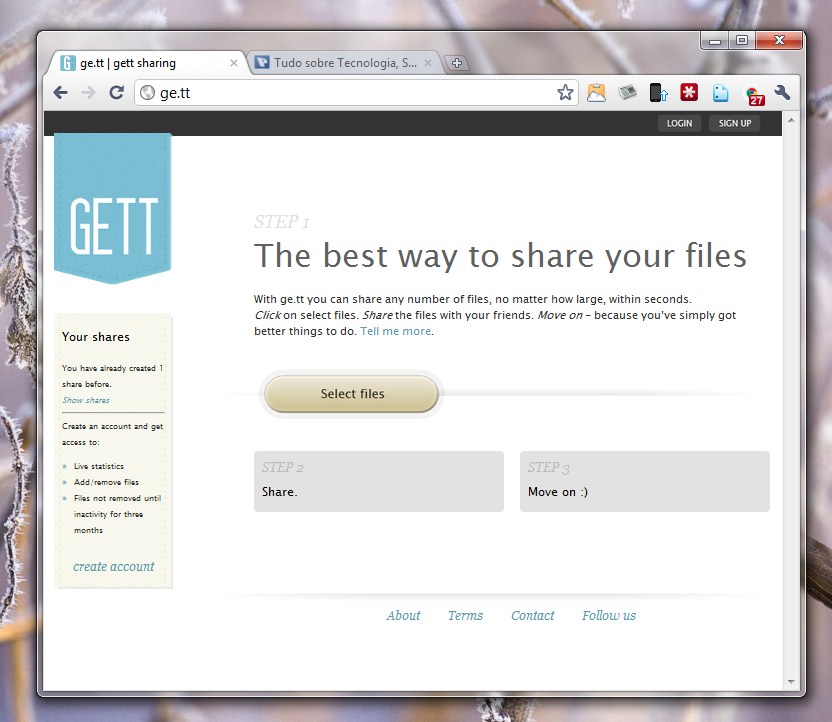Close the Tudo sobre Tecnologia tab
This screenshot has width=832, height=722.
point(428,63)
